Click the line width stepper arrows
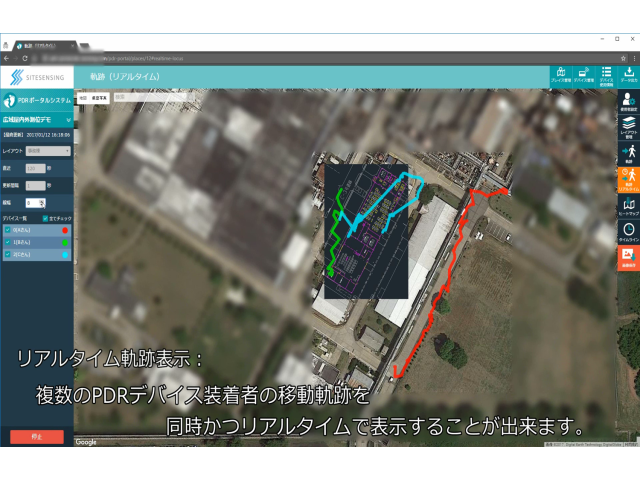This screenshot has width=640, height=480. 41,202
